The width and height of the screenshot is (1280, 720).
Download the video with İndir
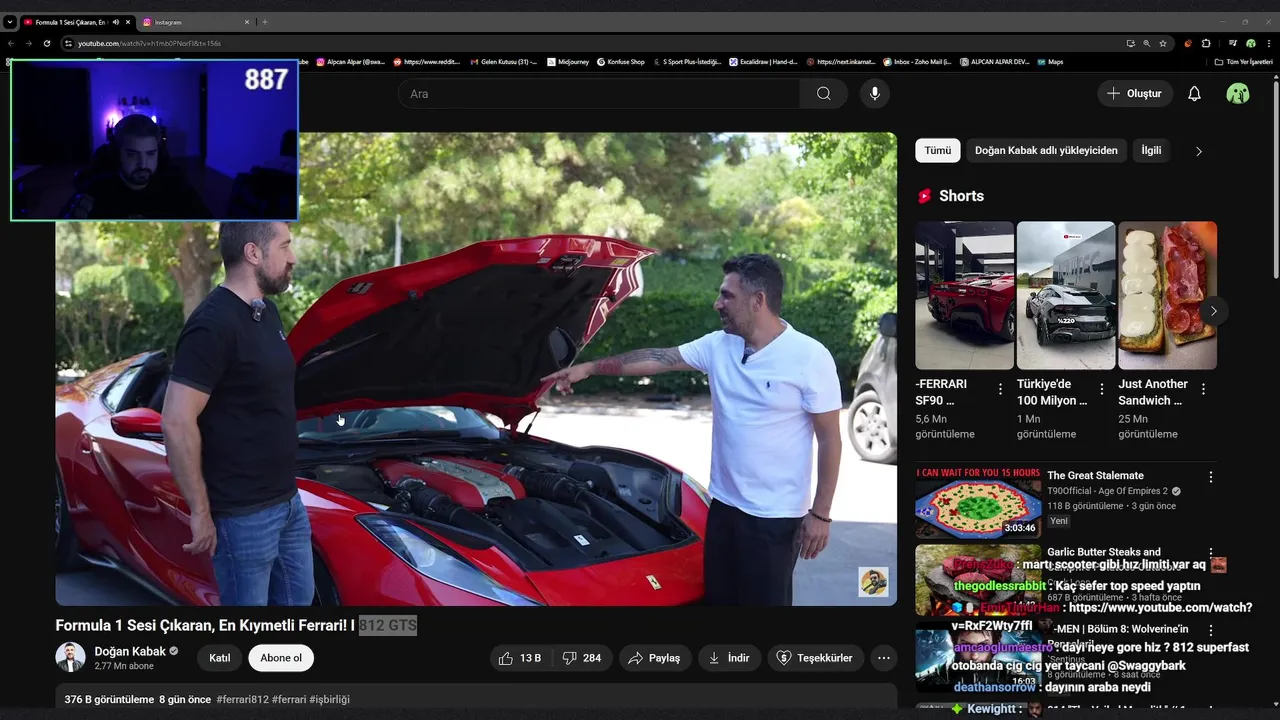click(729, 658)
